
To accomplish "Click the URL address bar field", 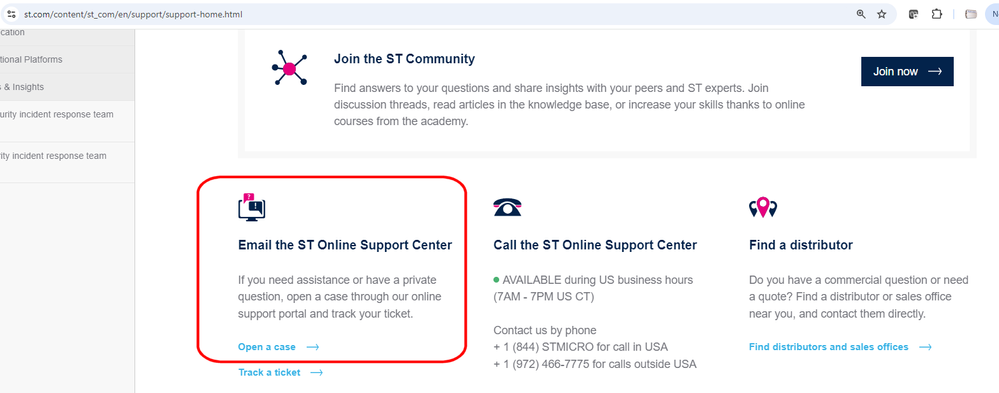I will (x=433, y=14).
